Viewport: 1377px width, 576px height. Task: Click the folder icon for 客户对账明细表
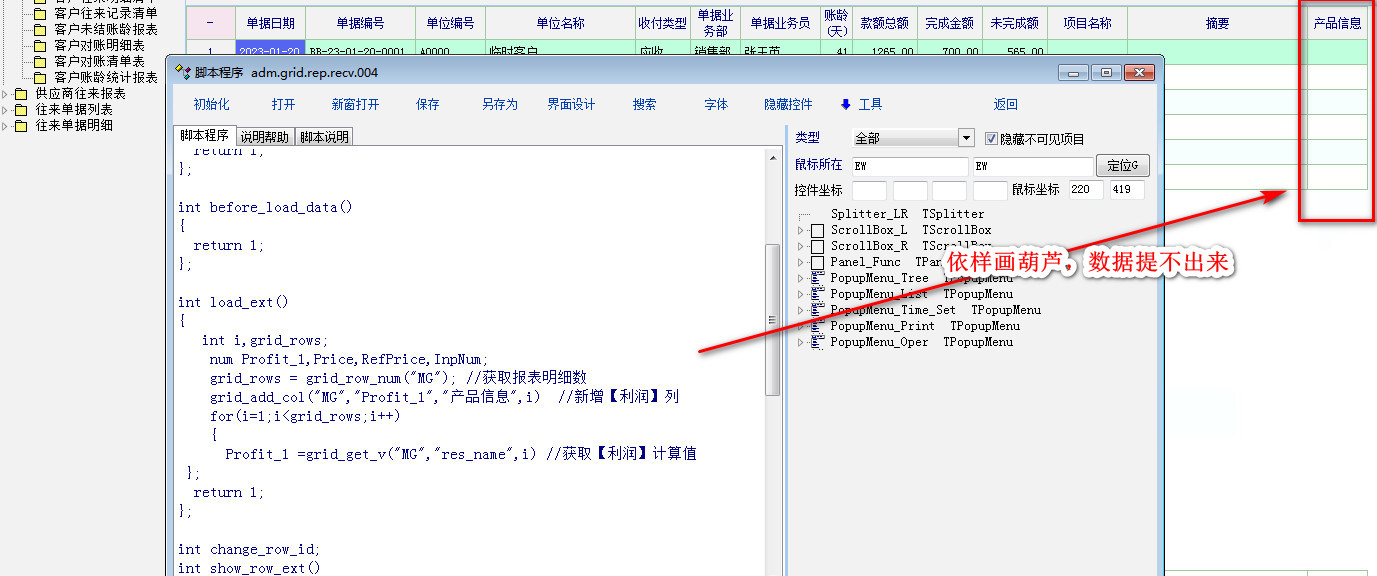click(40, 45)
